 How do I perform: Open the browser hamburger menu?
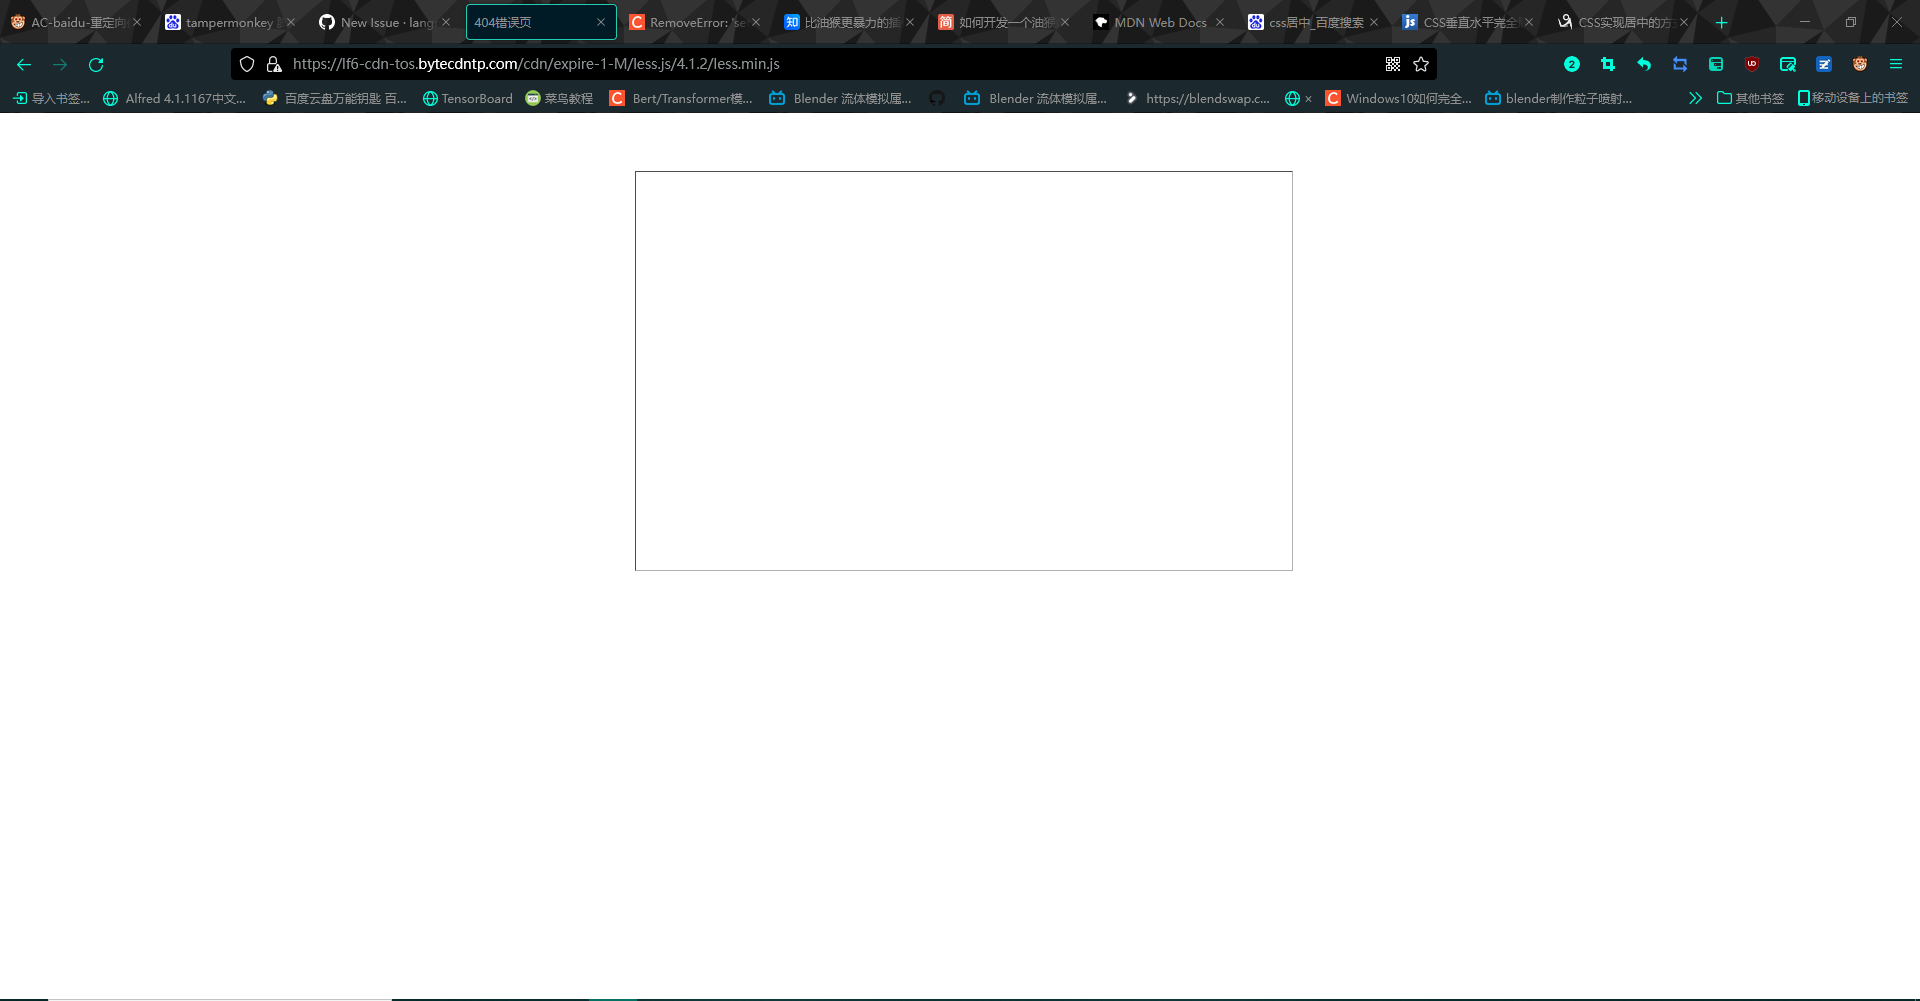tap(1896, 64)
